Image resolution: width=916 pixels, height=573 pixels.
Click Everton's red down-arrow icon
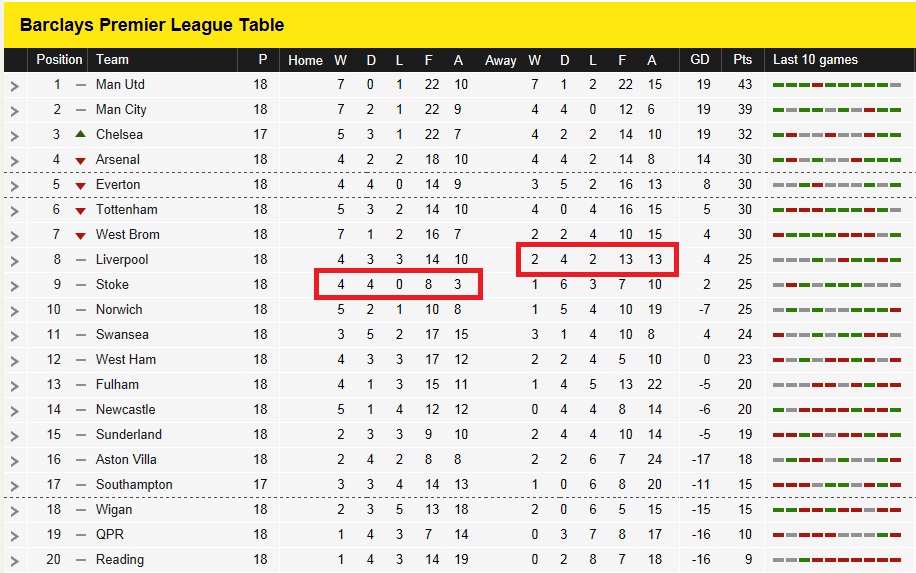[81, 186]
